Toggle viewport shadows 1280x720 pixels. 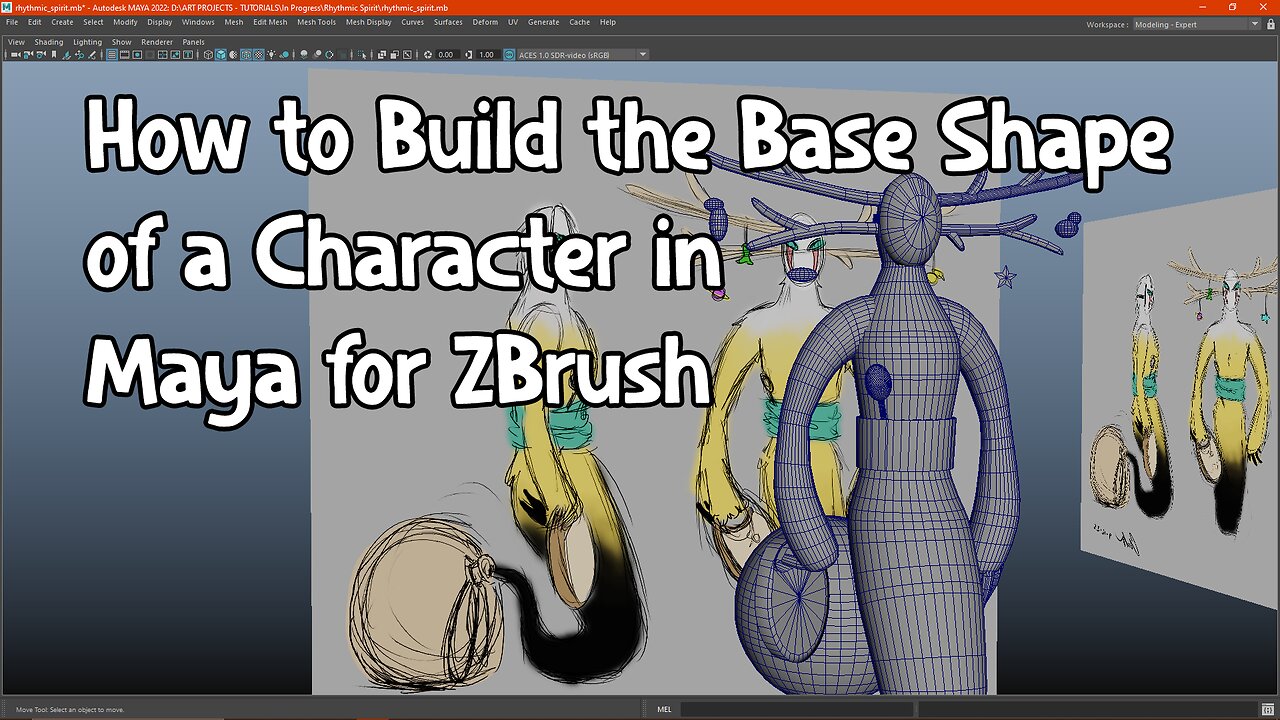(x=285, y=55)
